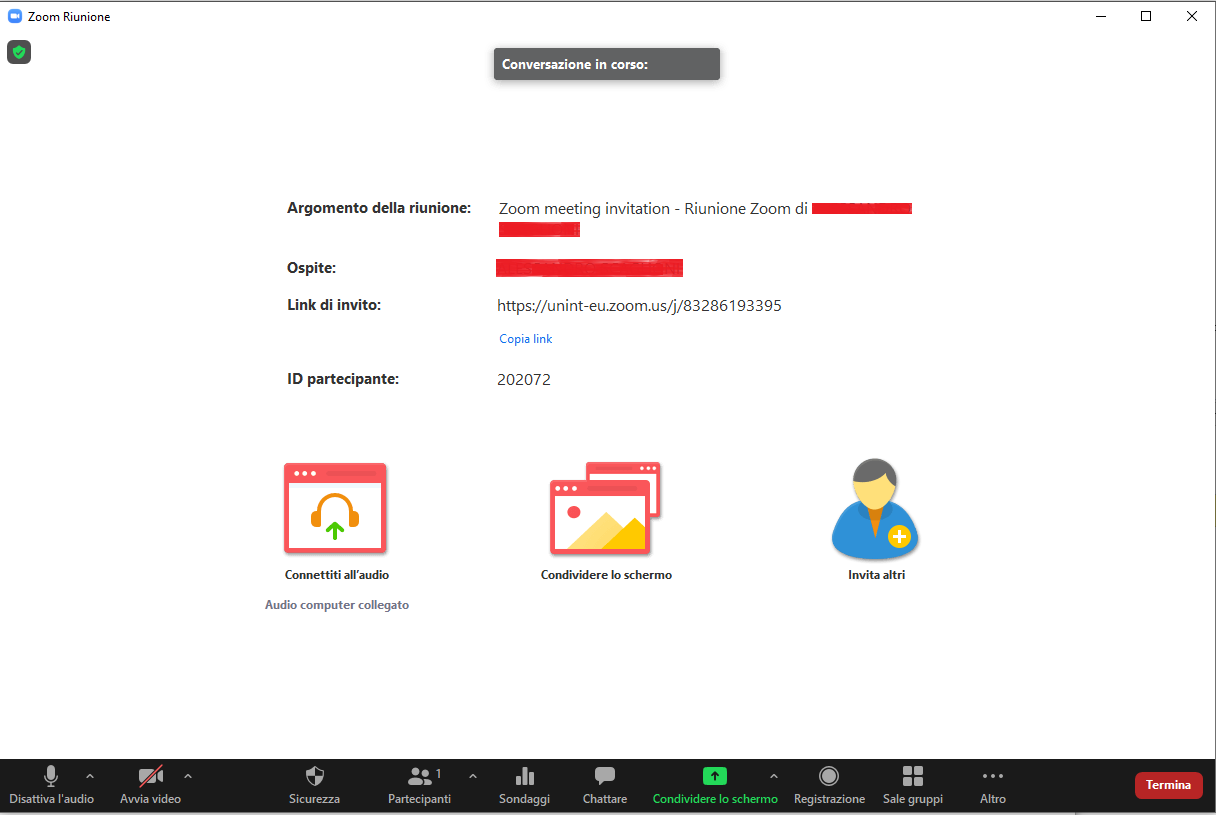Expand the arrow beside Partecipanti

[x=473, y=776]
